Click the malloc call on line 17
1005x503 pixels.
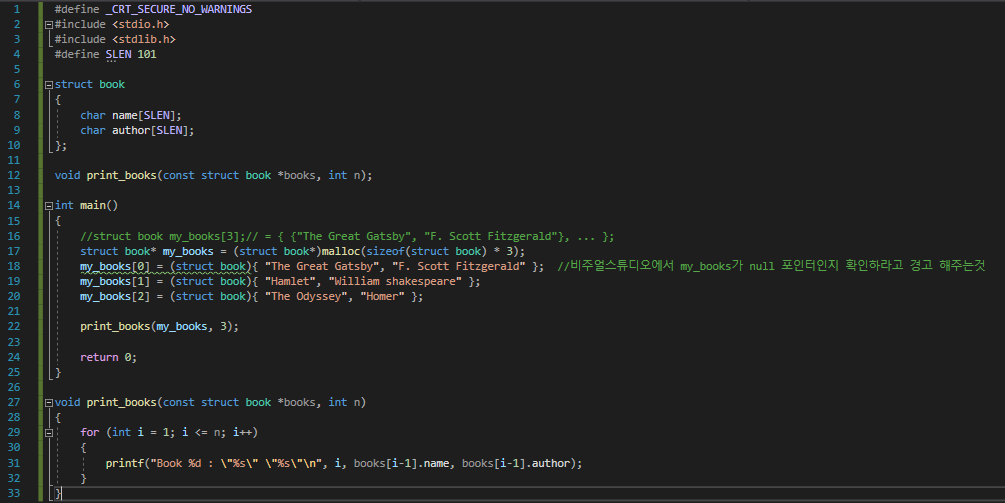click(x=341, y=251)
